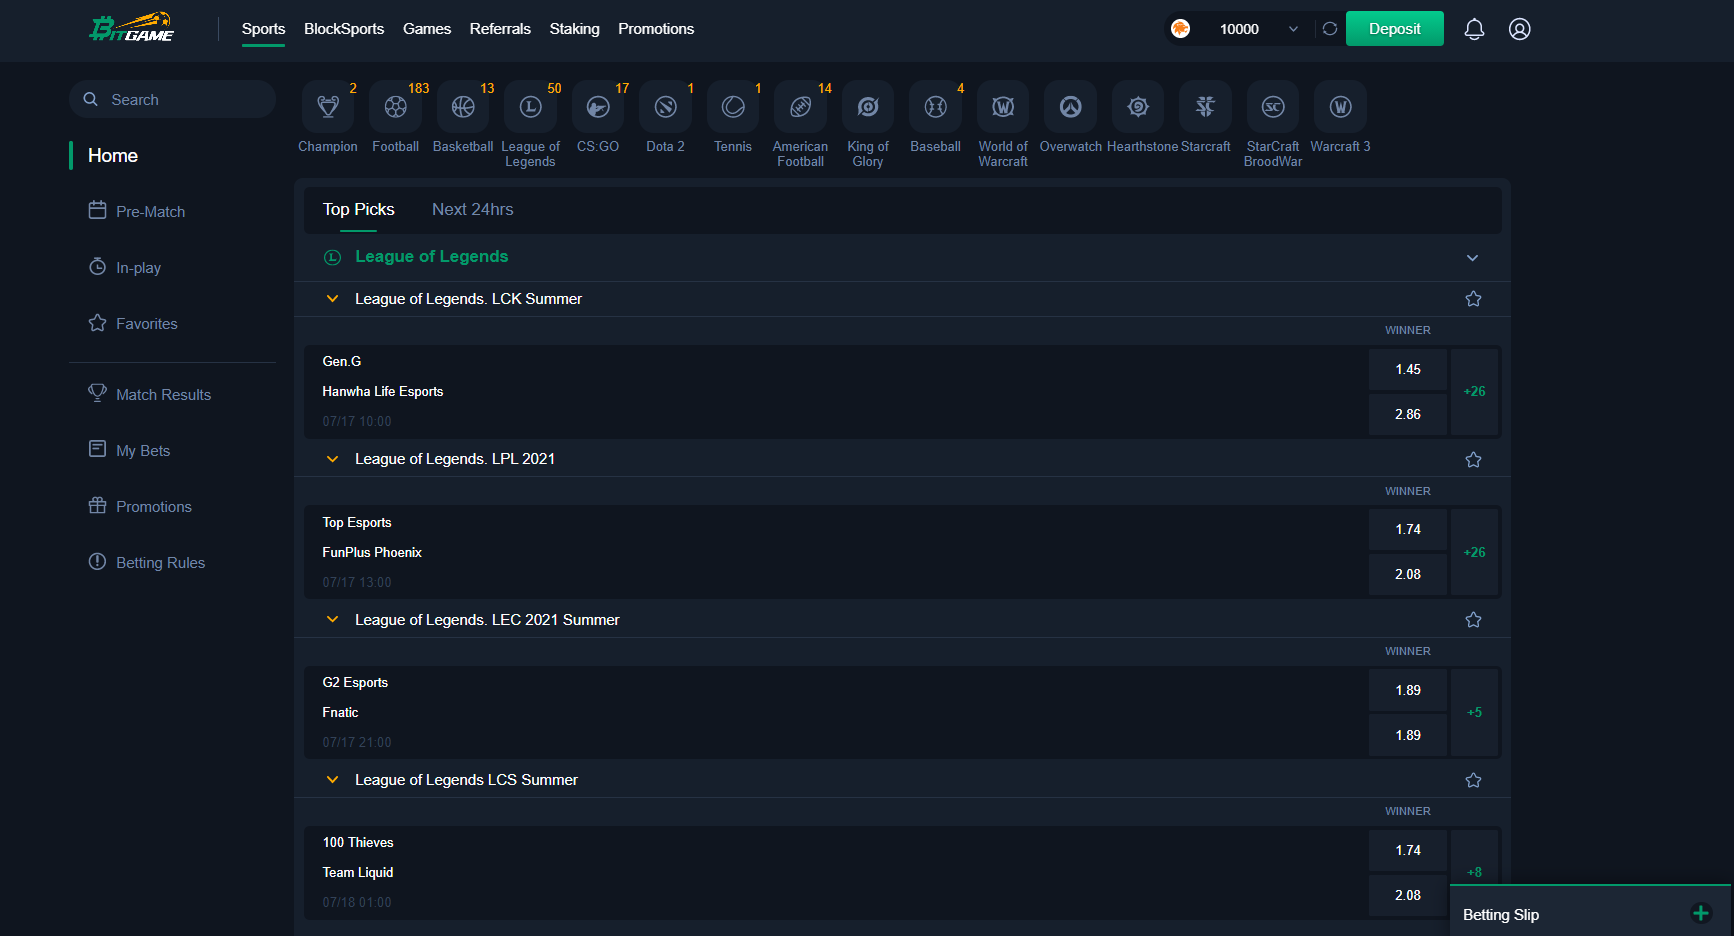
Task: Favorite the LCS Summer league
Action: pos(1473,780)
